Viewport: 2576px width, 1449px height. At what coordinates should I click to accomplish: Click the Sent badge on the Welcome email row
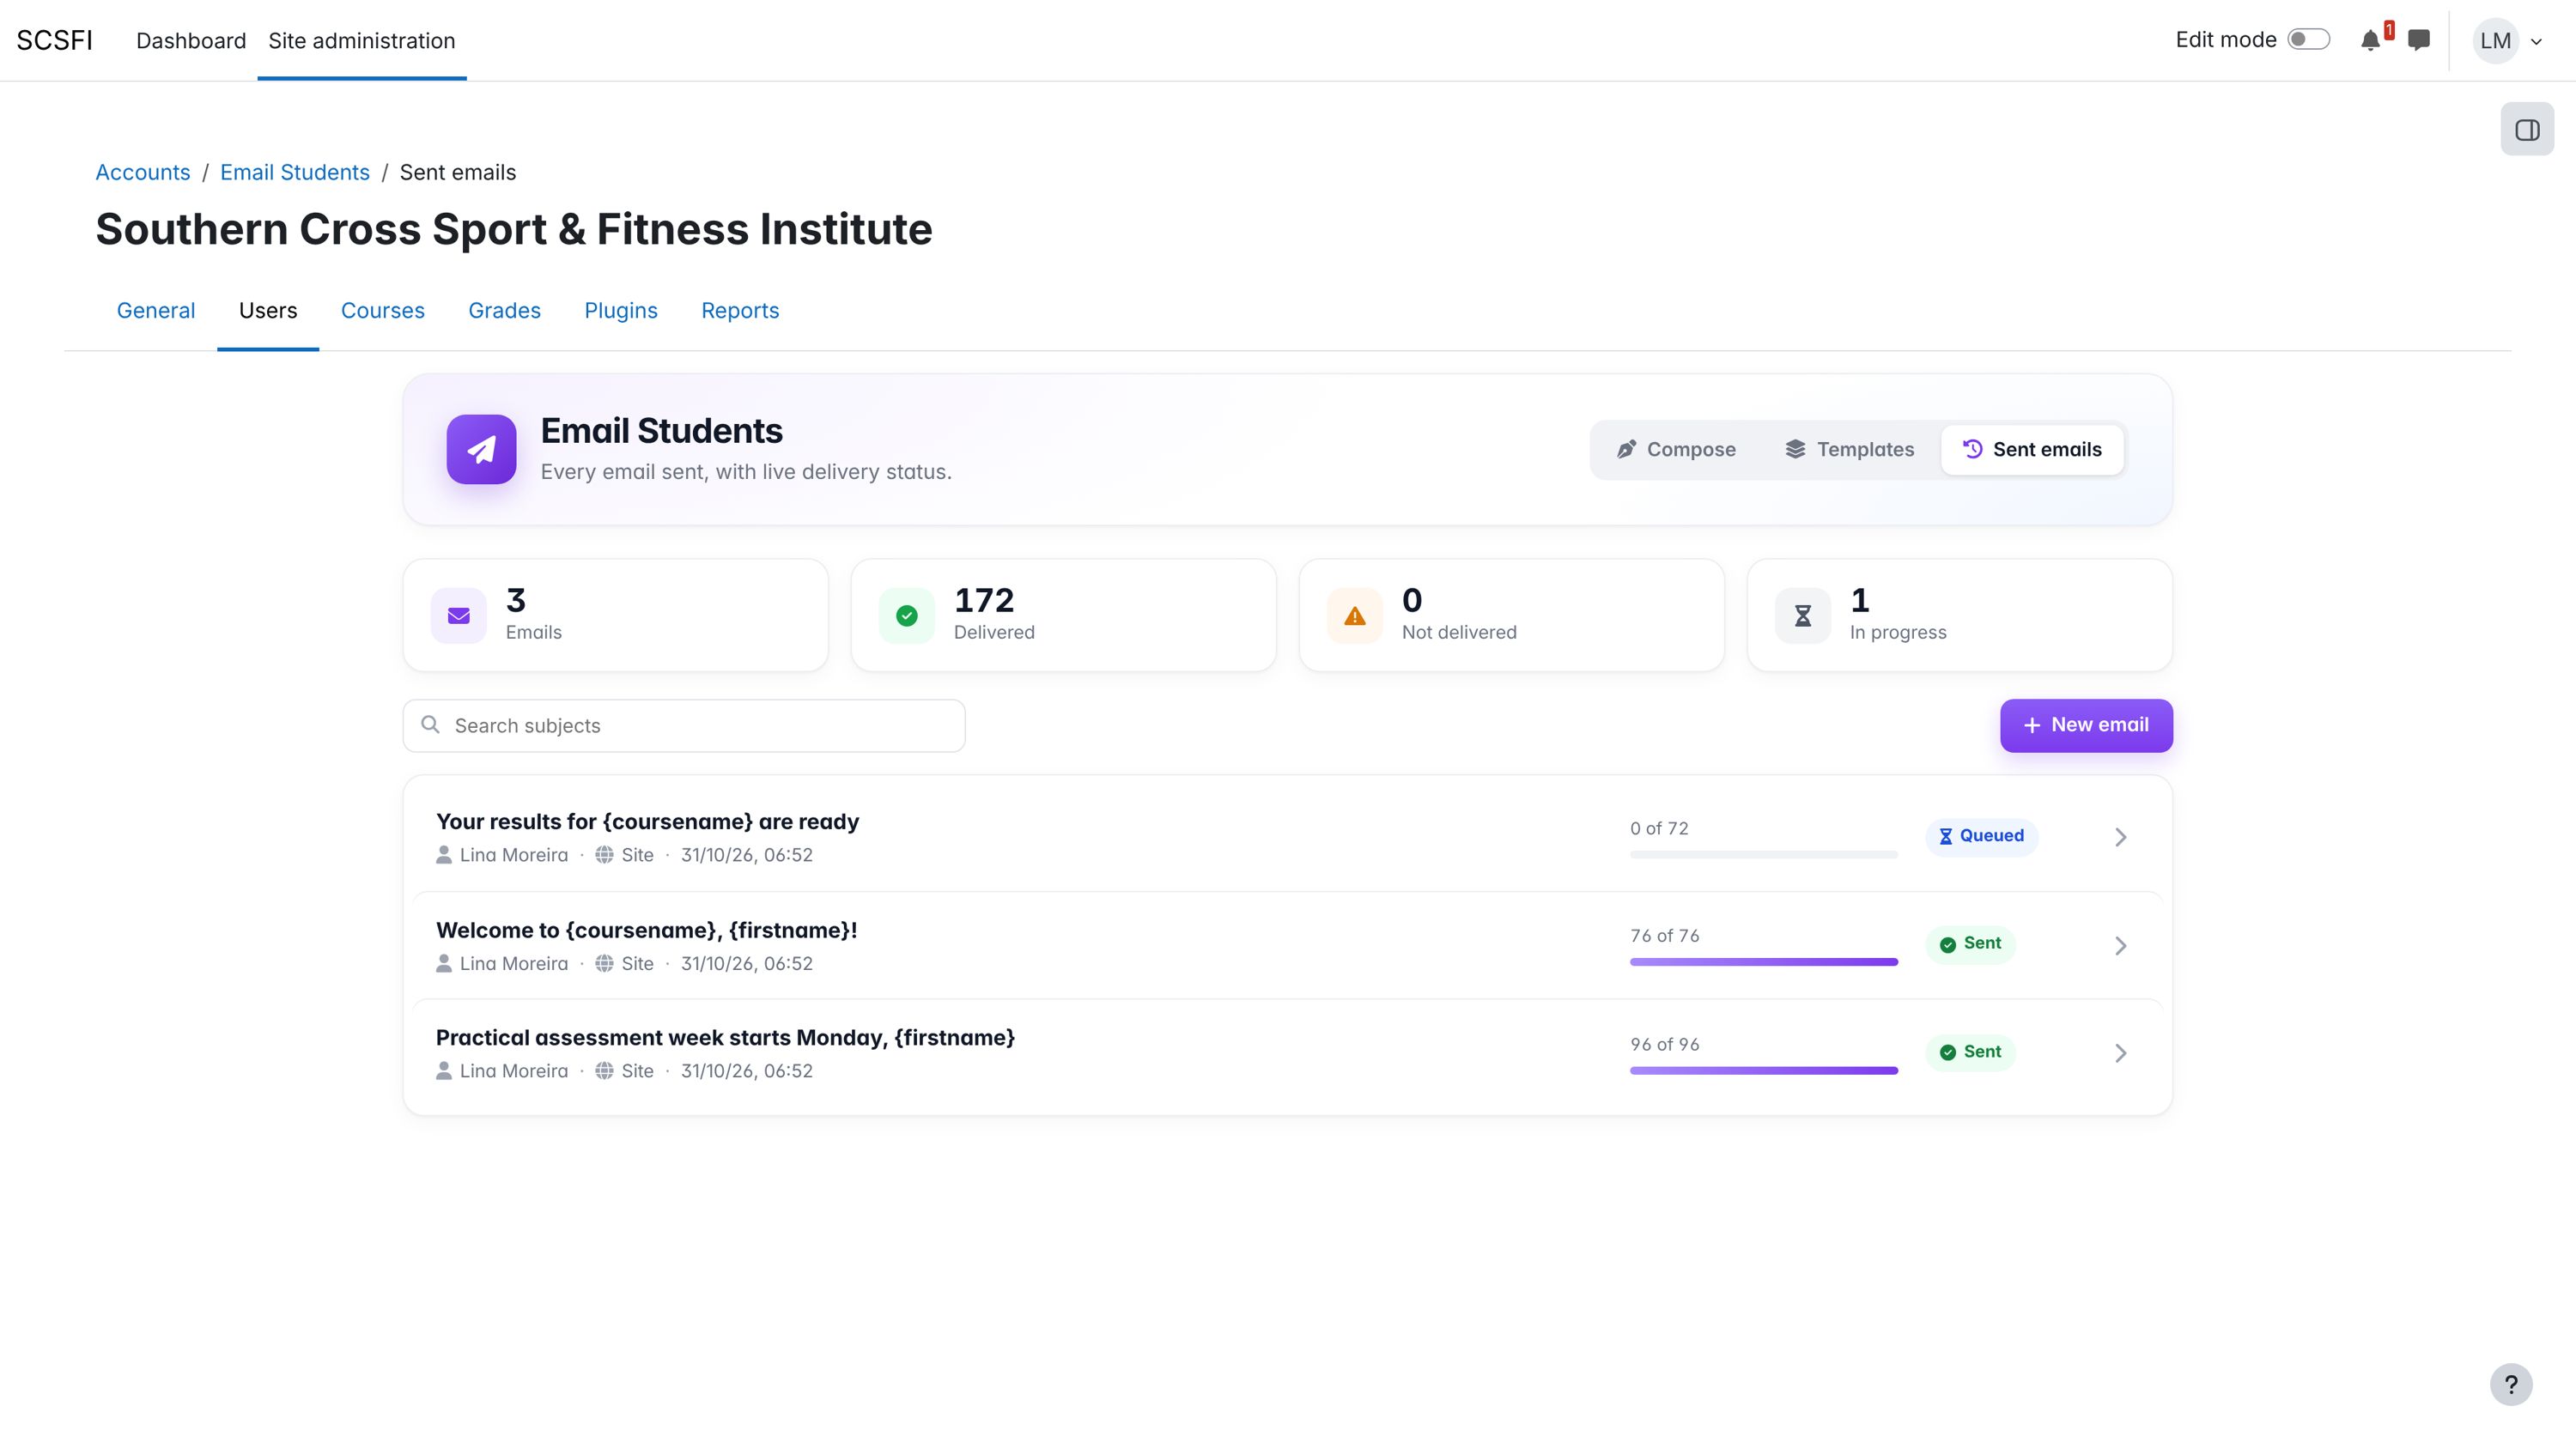[x=1970, y=944]
